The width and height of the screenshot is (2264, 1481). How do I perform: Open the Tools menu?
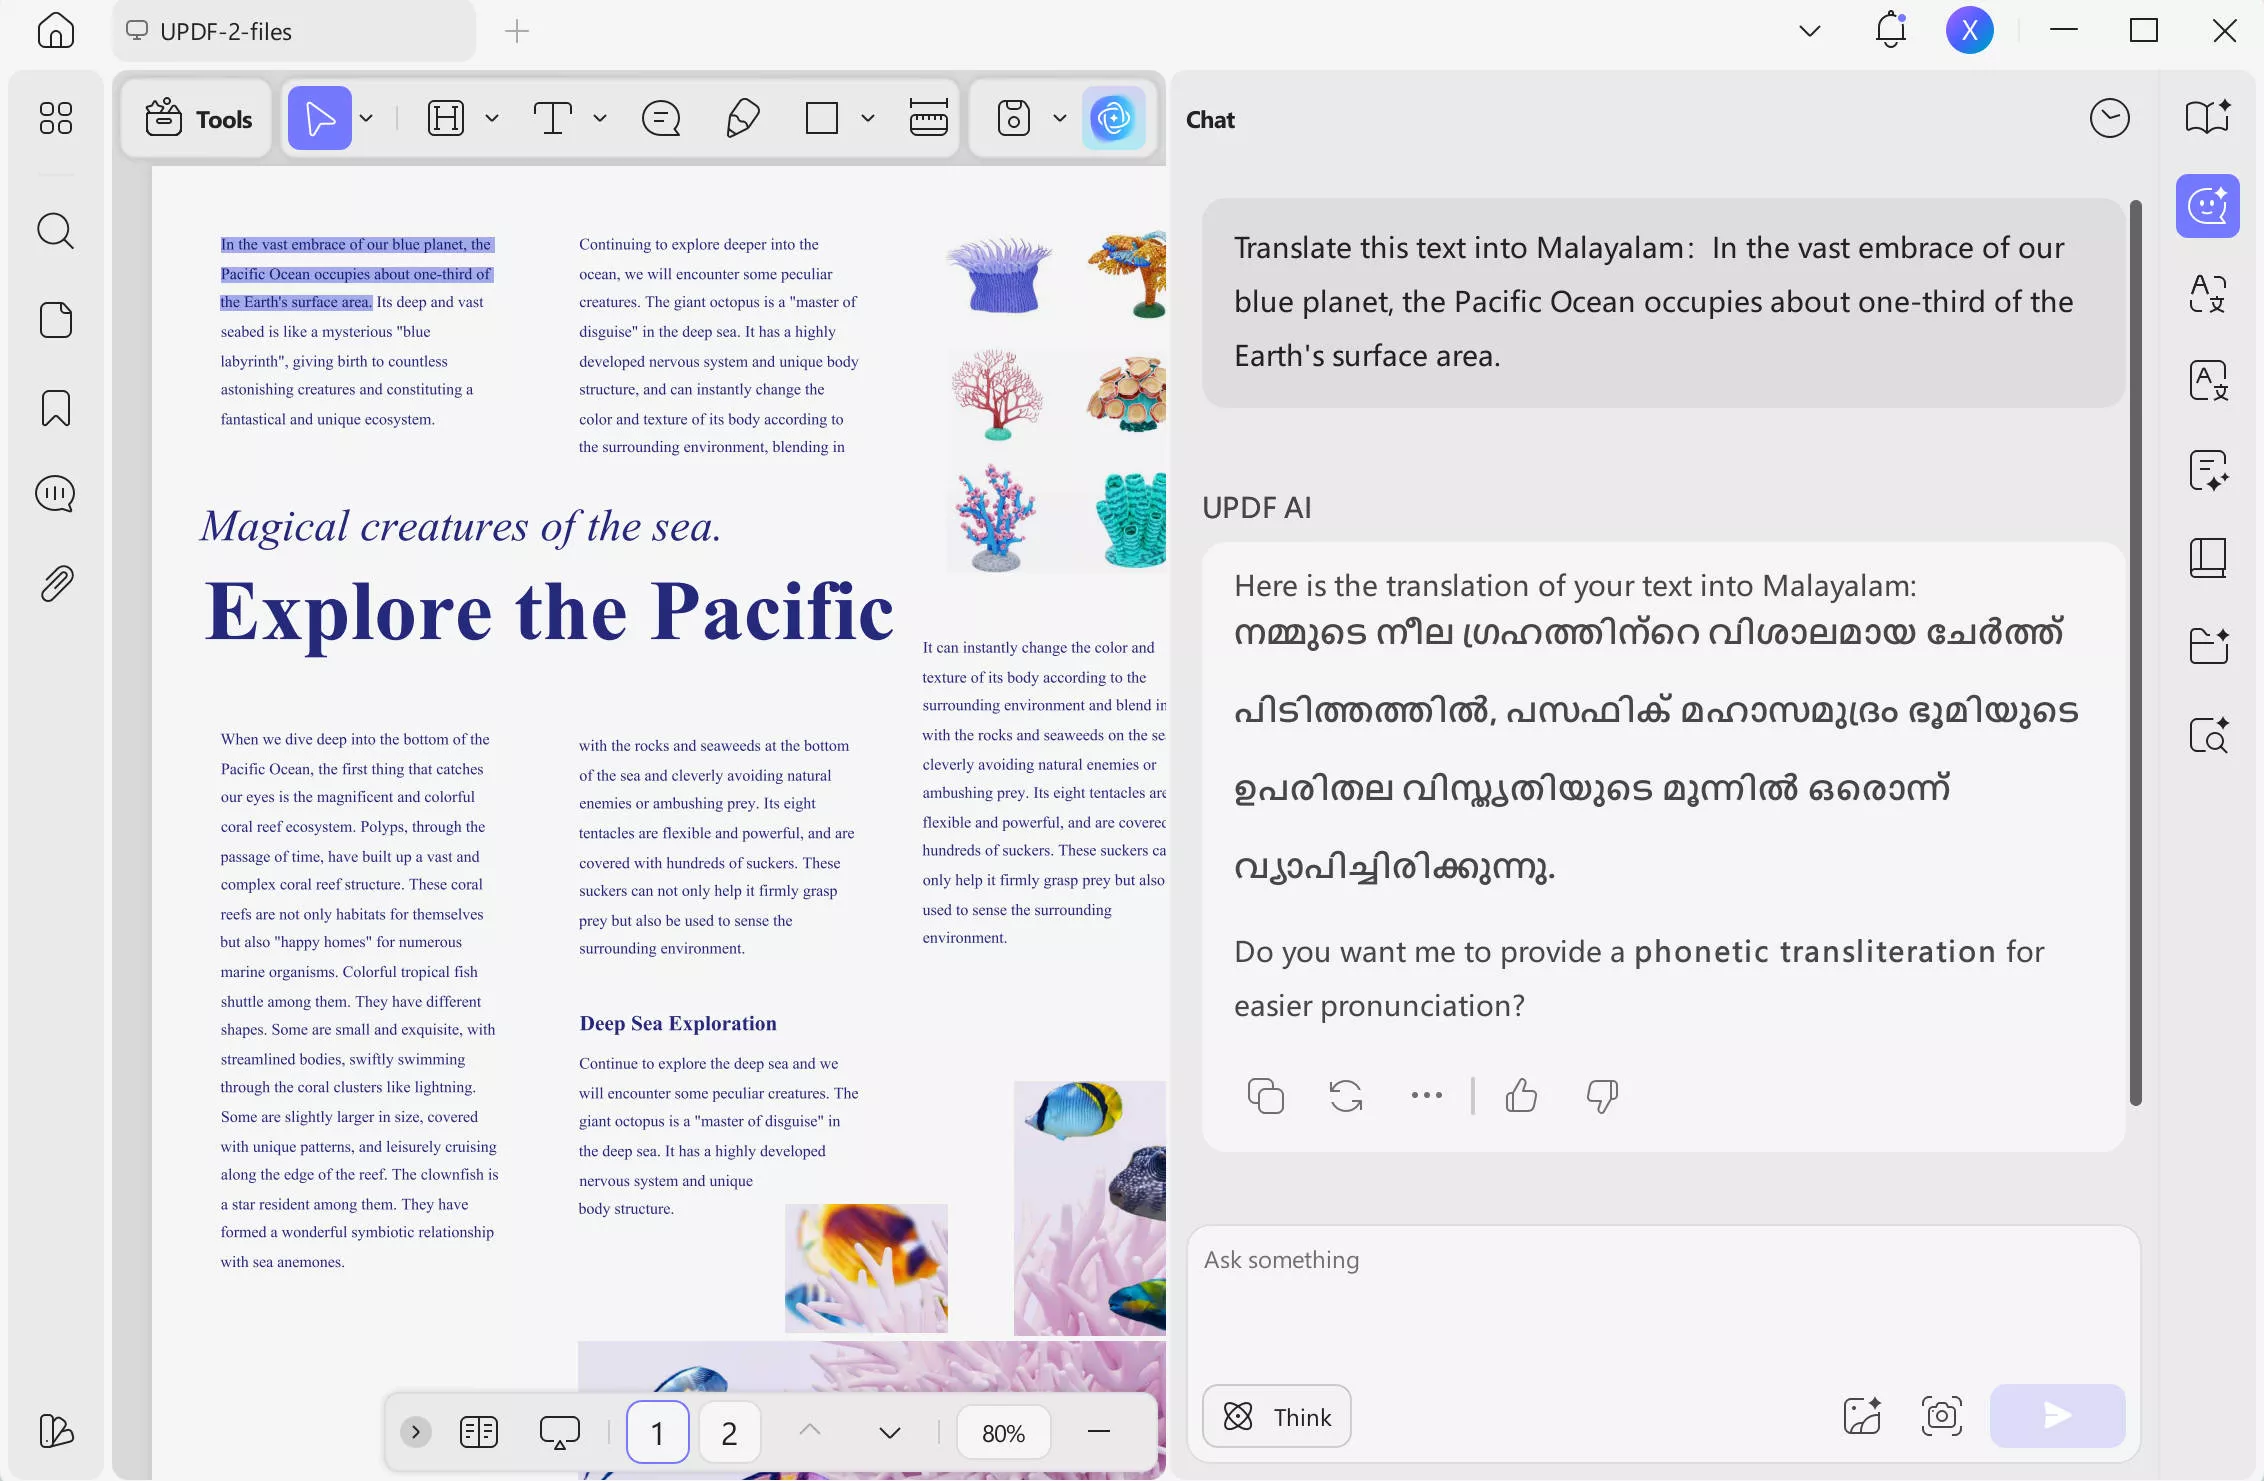pyautogui.click(x=196, y=118)
